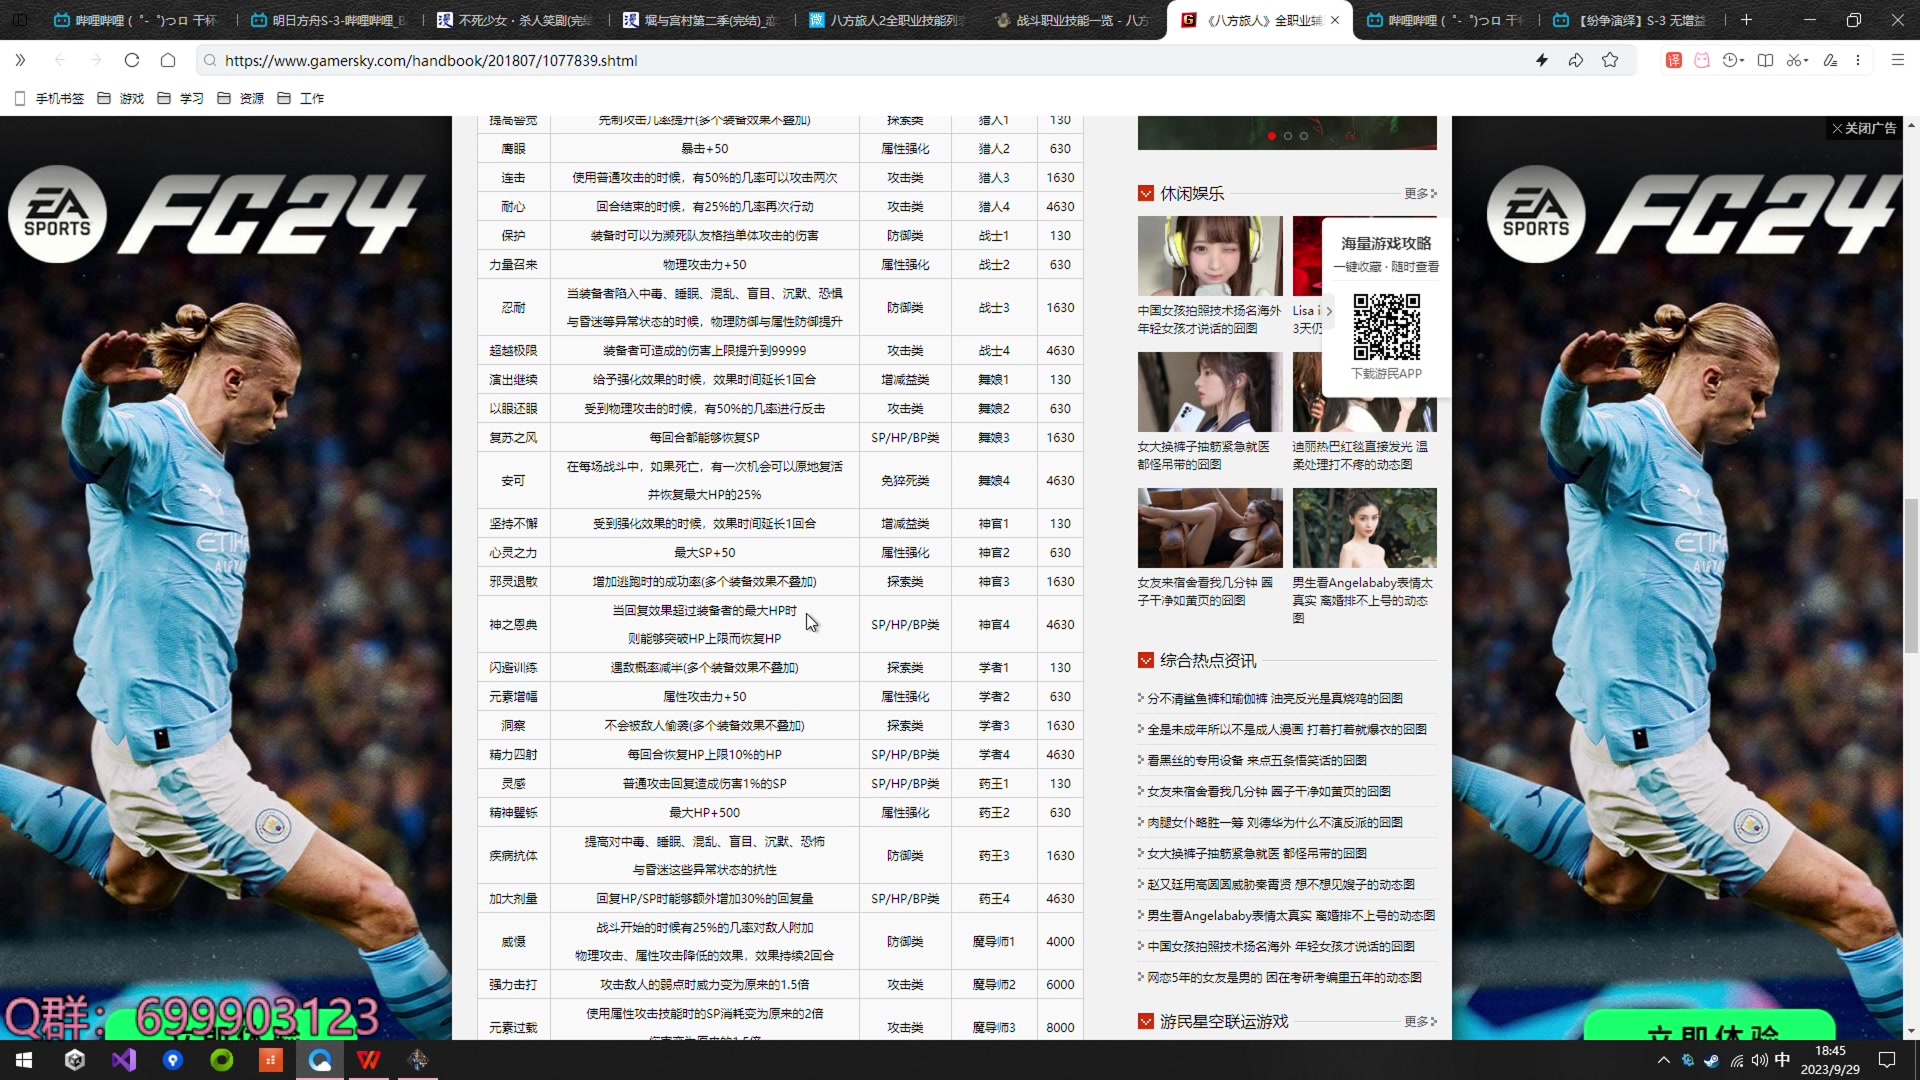The image size is (1920, 1080).
Task: Close the 《八方旅人》全职业 tab
Action: click(1334, 20)
